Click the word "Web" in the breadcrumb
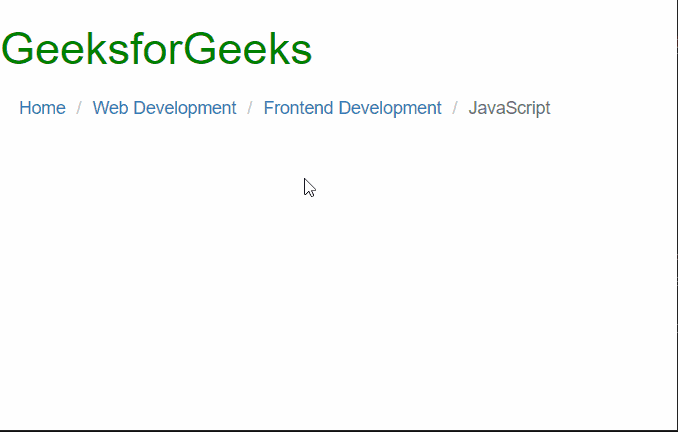This screenshot has height=432, width=678. click(108, 108)
